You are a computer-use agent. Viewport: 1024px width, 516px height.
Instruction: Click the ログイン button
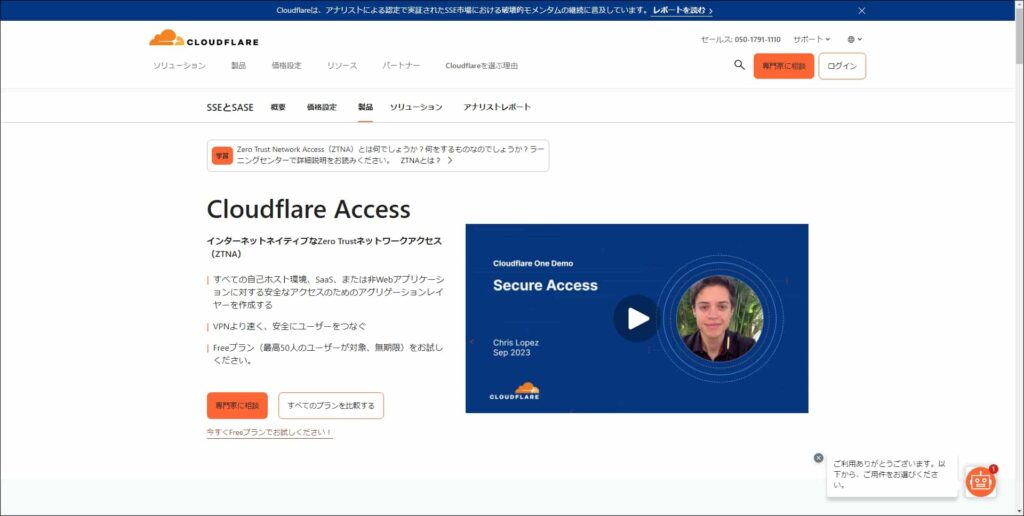pyautogui.click(x=842, y=66)
